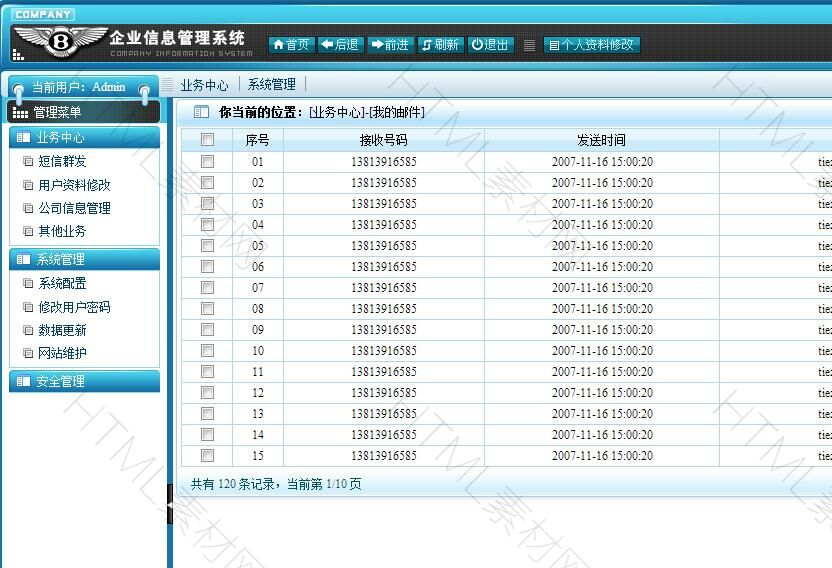Go back with the 后退 button
Image resolution: width=832 pixels, height=568 pixels.
(x=340, y=45)
